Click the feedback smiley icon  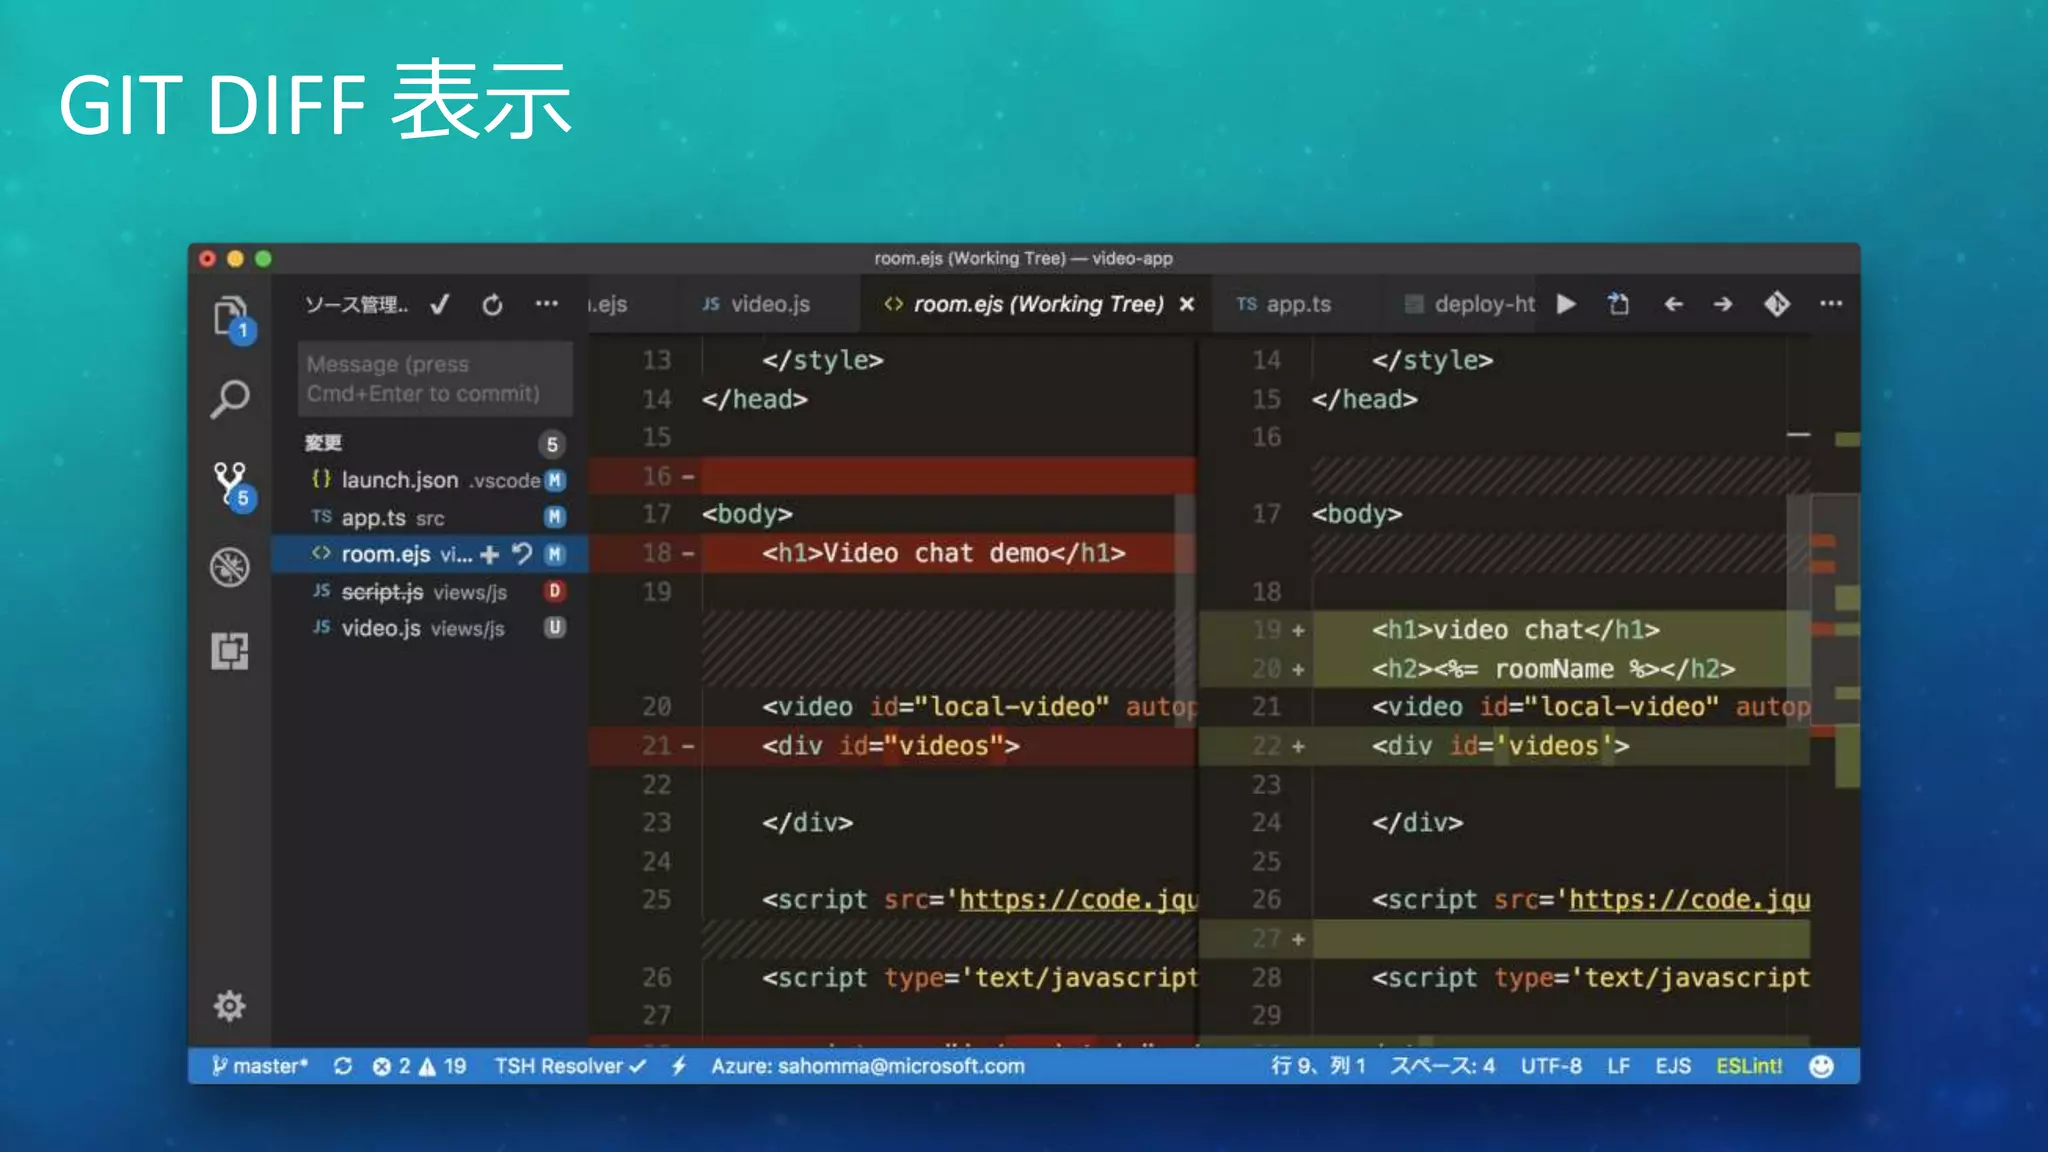pos(1821,1066)
